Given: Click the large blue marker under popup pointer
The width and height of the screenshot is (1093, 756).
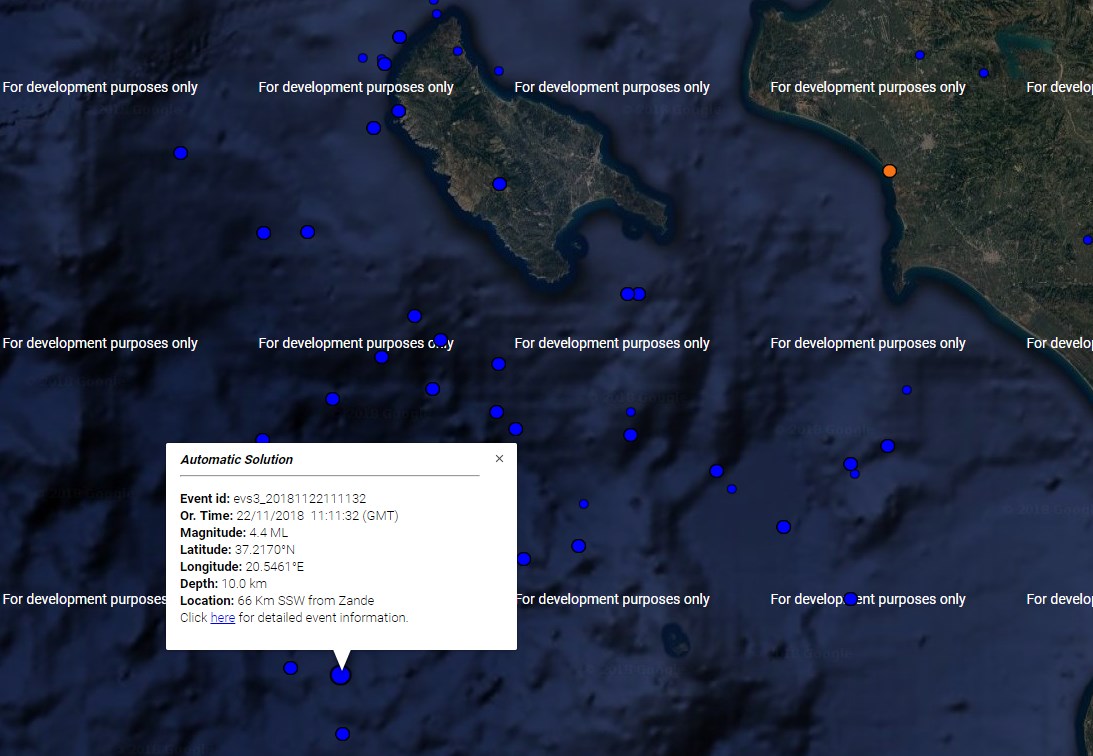Looking at the screenshot, I should click(x=340, y=675).
